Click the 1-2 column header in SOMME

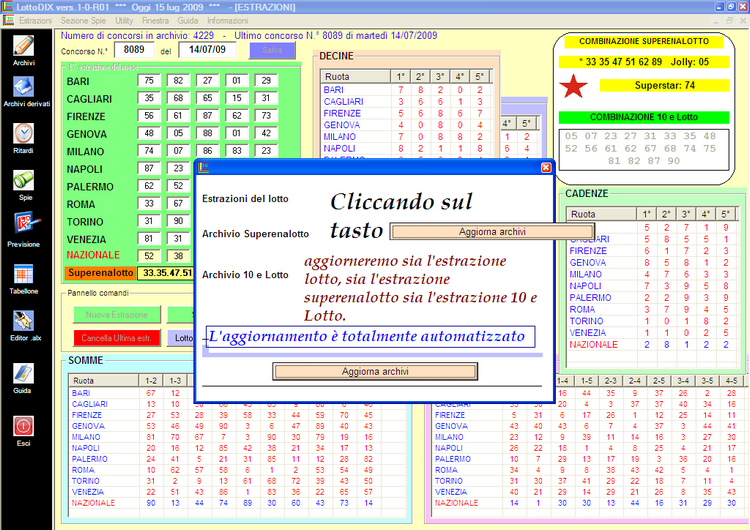click(x=151, y=381)
